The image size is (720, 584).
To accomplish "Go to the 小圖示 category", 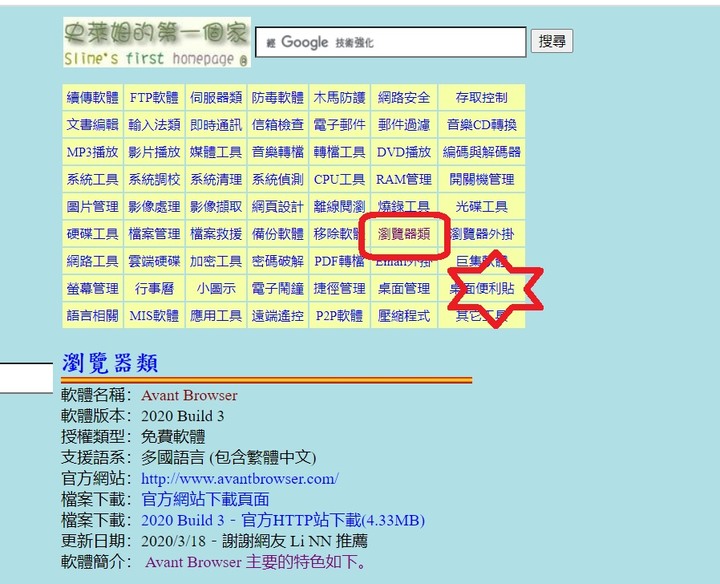I will pyautogui.click(x=216, y=288).
